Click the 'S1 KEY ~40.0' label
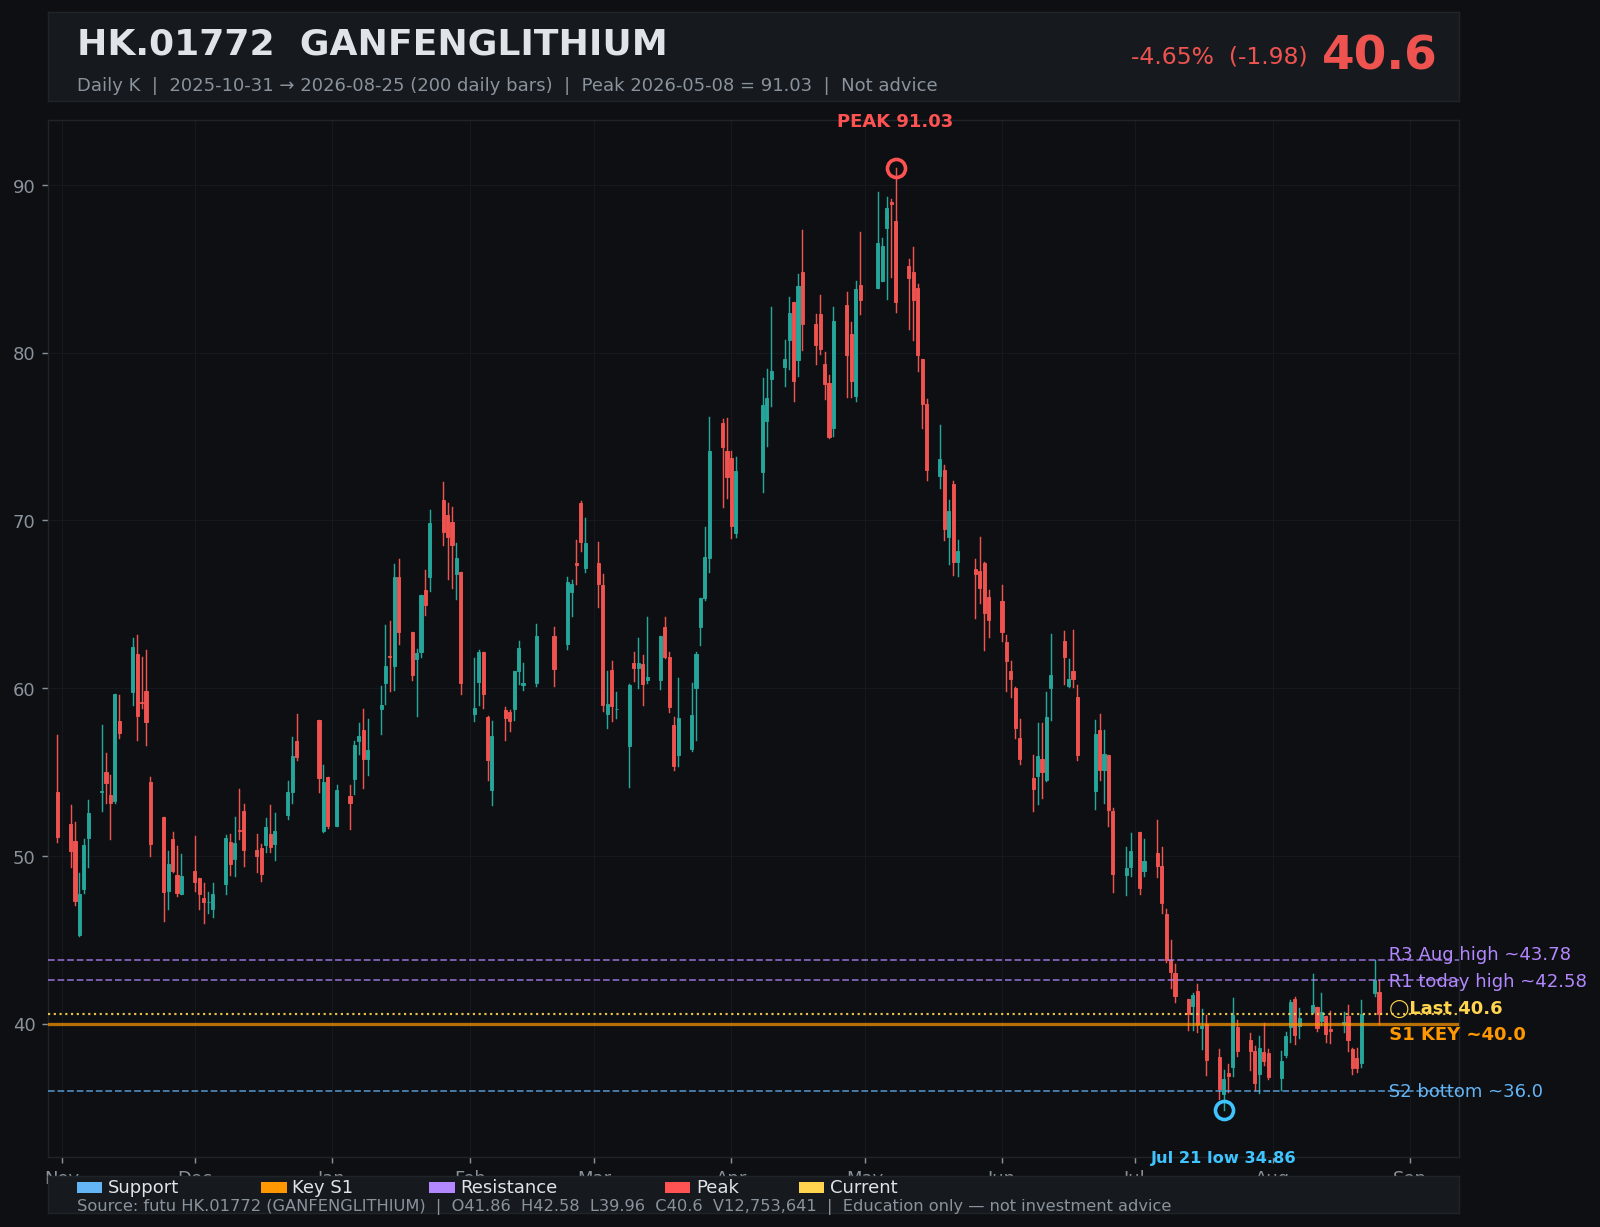This screenshot has width=1600, height=1227. click(1457, 1034)
